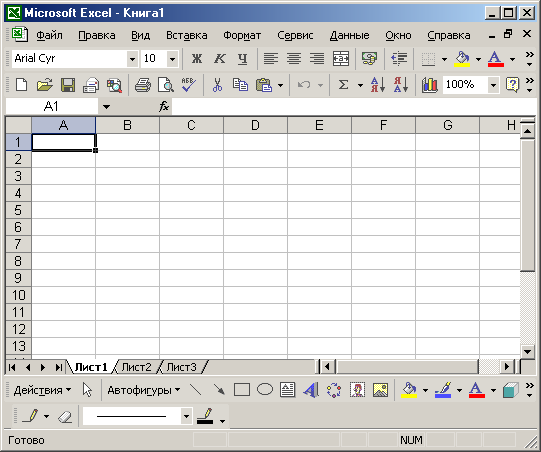Toggle bold Ж formatting
The height and width of the screenshot is (452, 541).
tap(197, 58)
